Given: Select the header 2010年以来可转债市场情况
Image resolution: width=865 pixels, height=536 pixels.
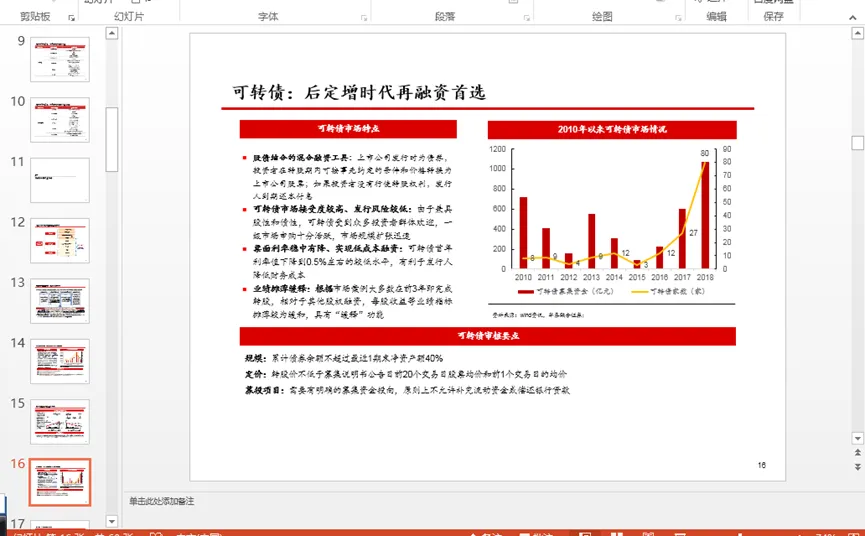Looking at the screenshot, I should [x=612, y=130].
